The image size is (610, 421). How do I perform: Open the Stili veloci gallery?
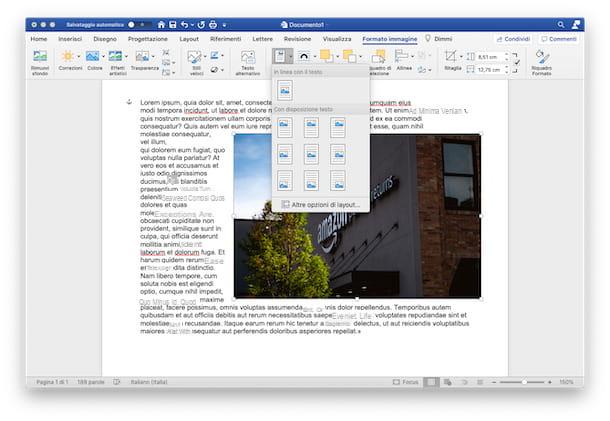[194, 57]
